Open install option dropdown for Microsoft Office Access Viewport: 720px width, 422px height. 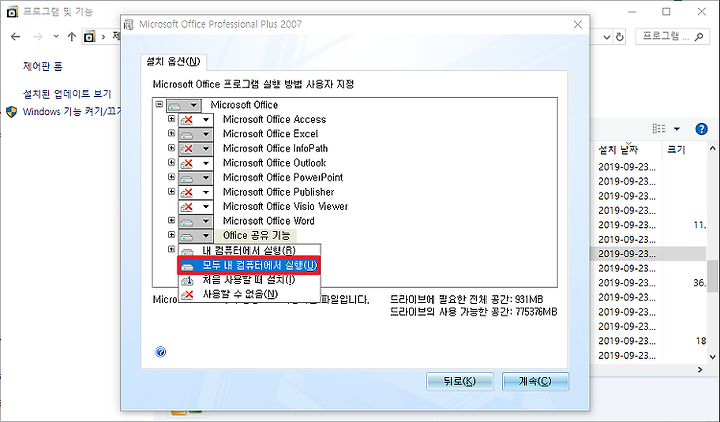tap(196, 120)
